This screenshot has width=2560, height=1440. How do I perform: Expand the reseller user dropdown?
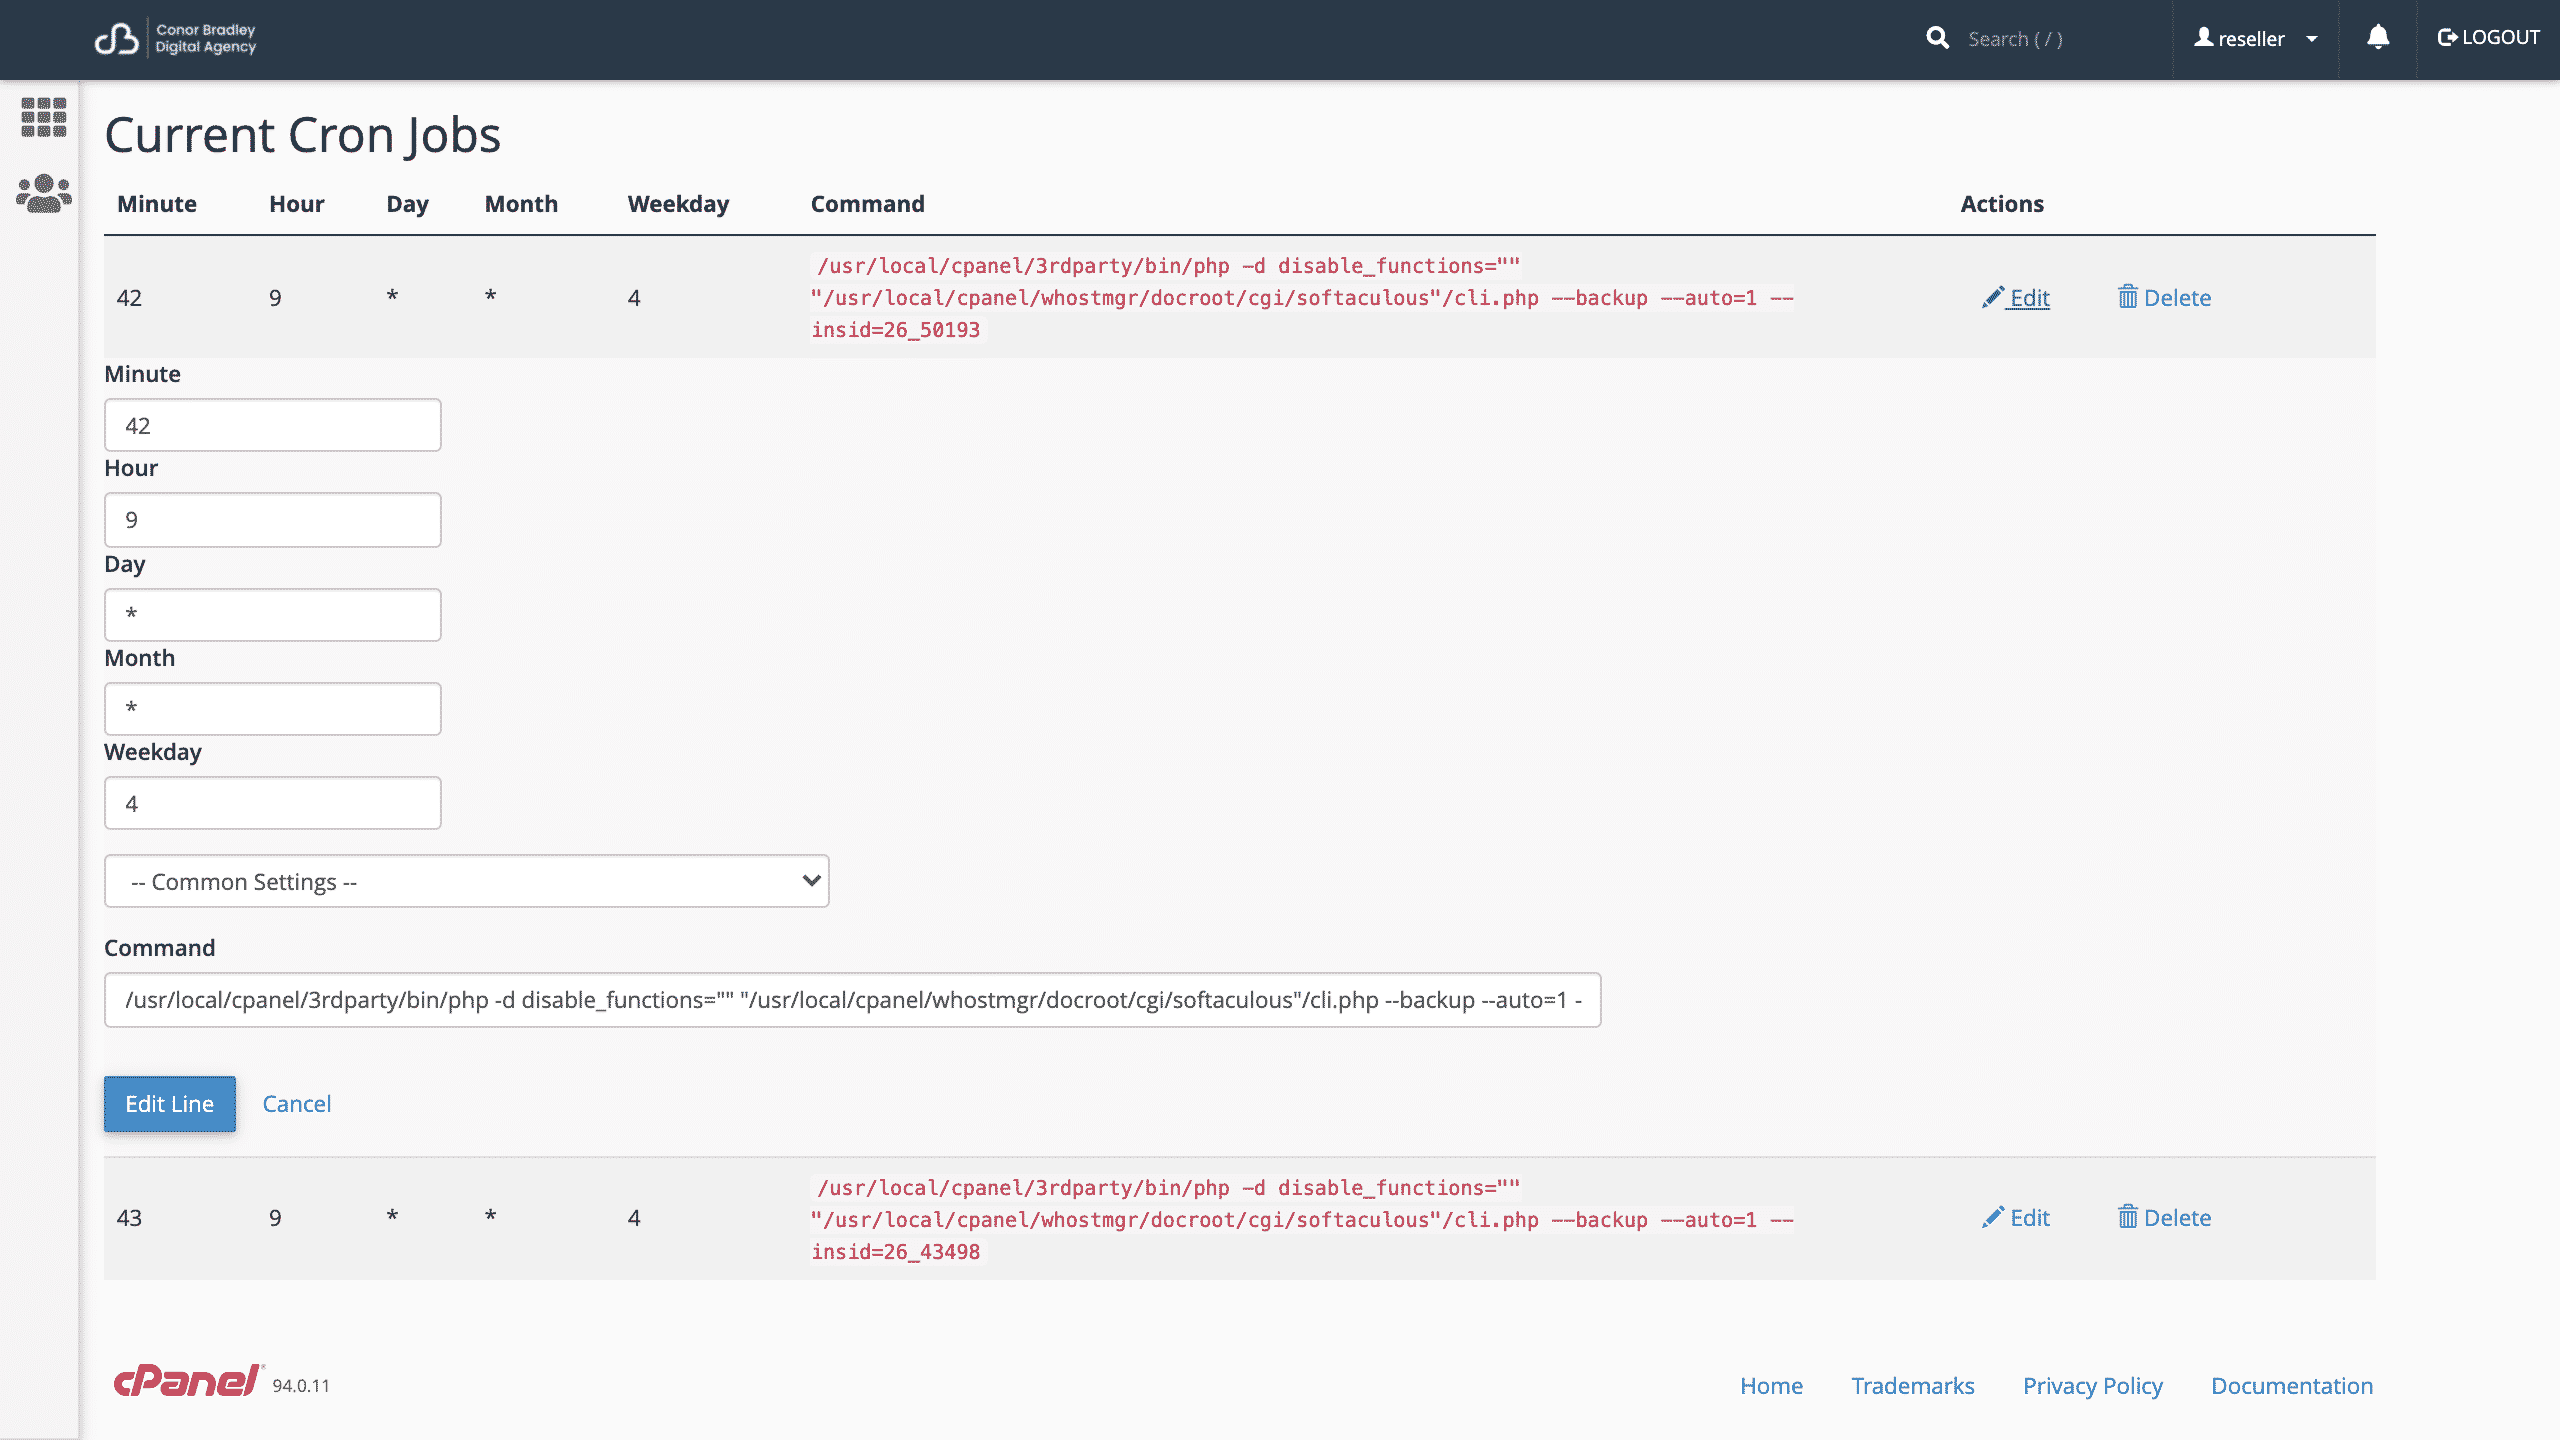[x=2255, y=38]
